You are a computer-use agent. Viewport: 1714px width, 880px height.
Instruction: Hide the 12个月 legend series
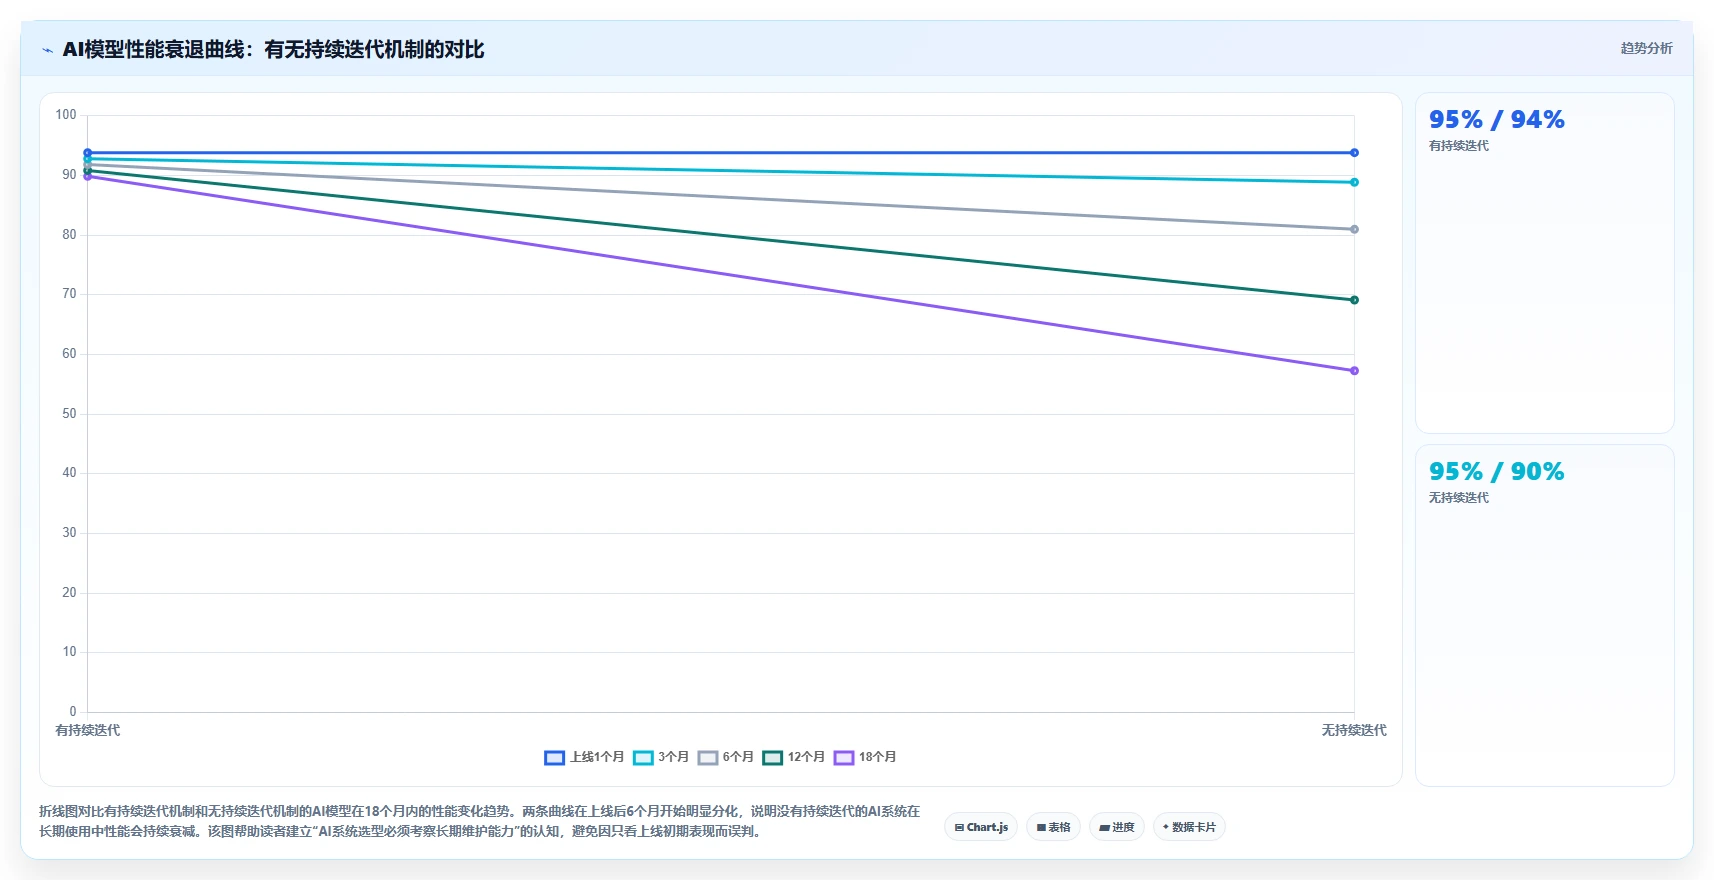(x=794, y=757)
